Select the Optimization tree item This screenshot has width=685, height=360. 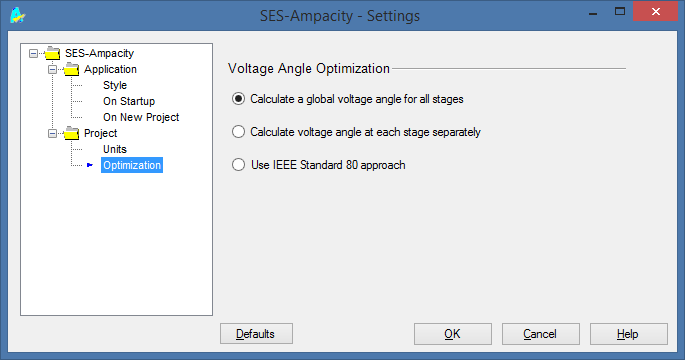(132, 165)
